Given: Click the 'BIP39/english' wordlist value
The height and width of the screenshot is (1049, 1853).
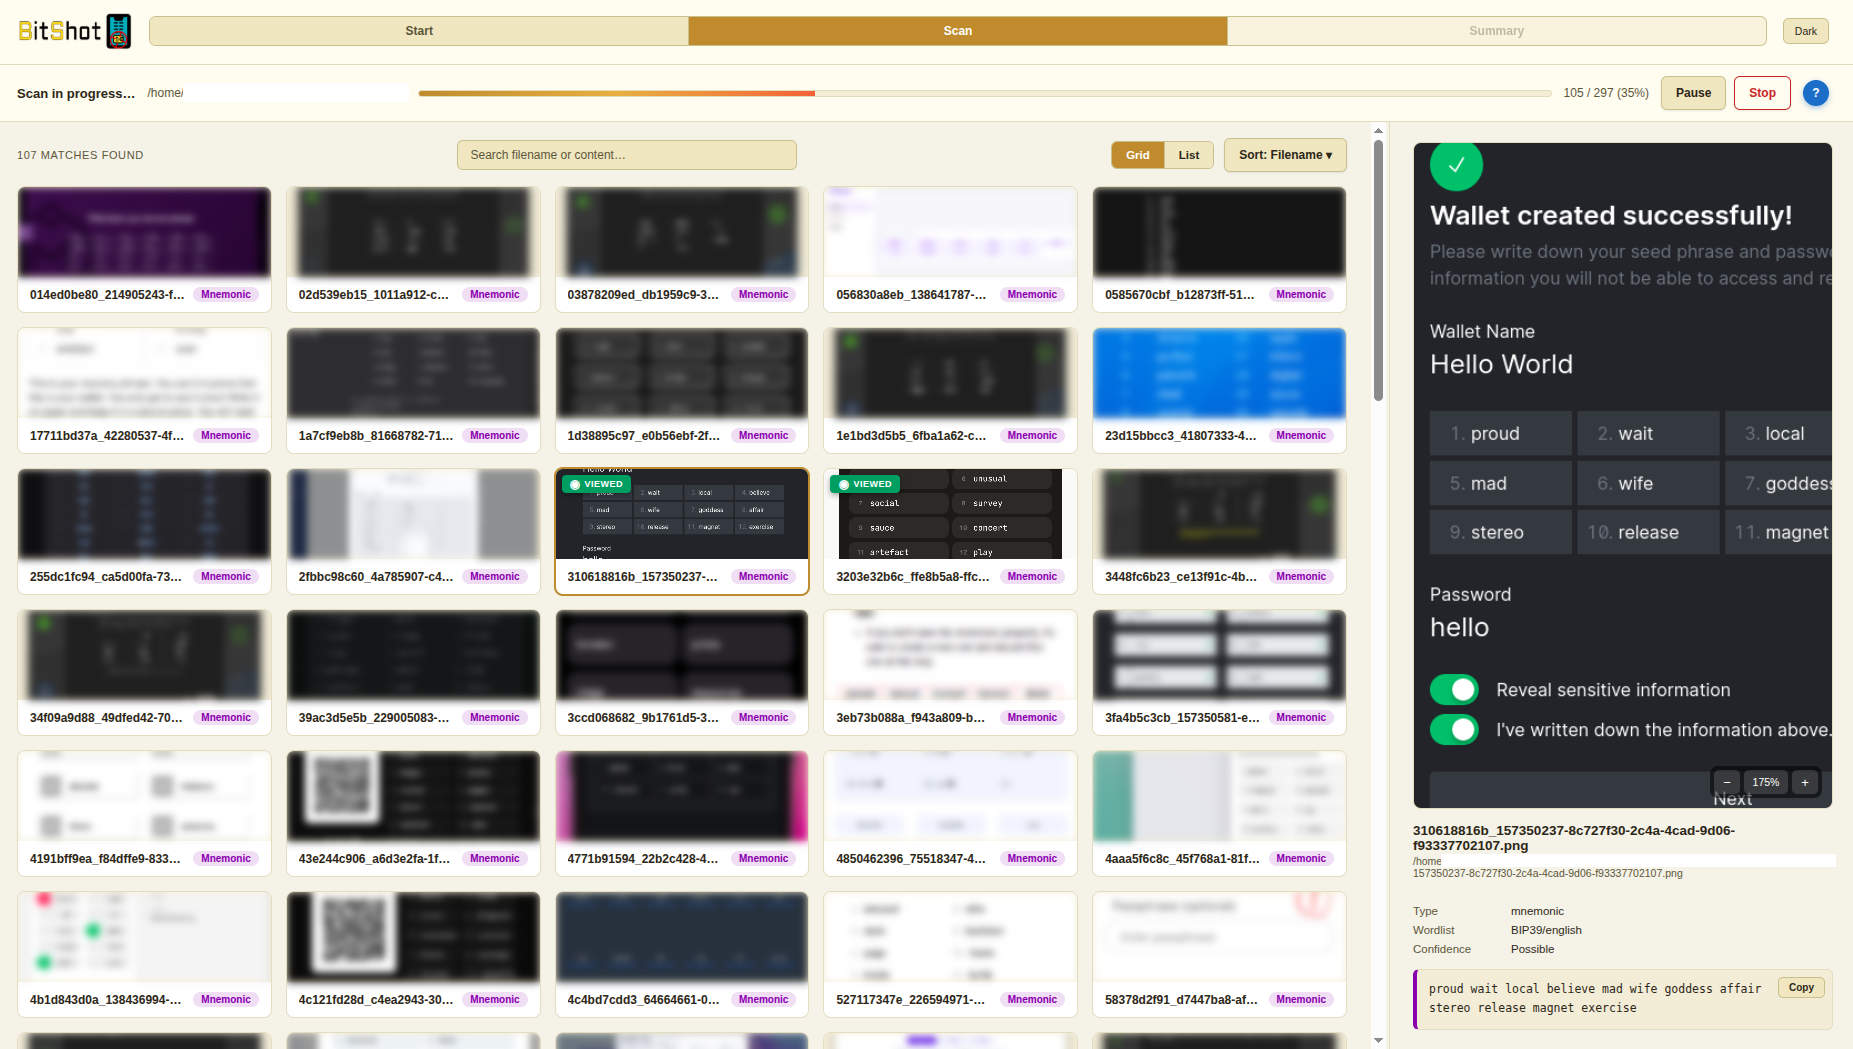Looking at the screenshot, I should click(1546, 930).
